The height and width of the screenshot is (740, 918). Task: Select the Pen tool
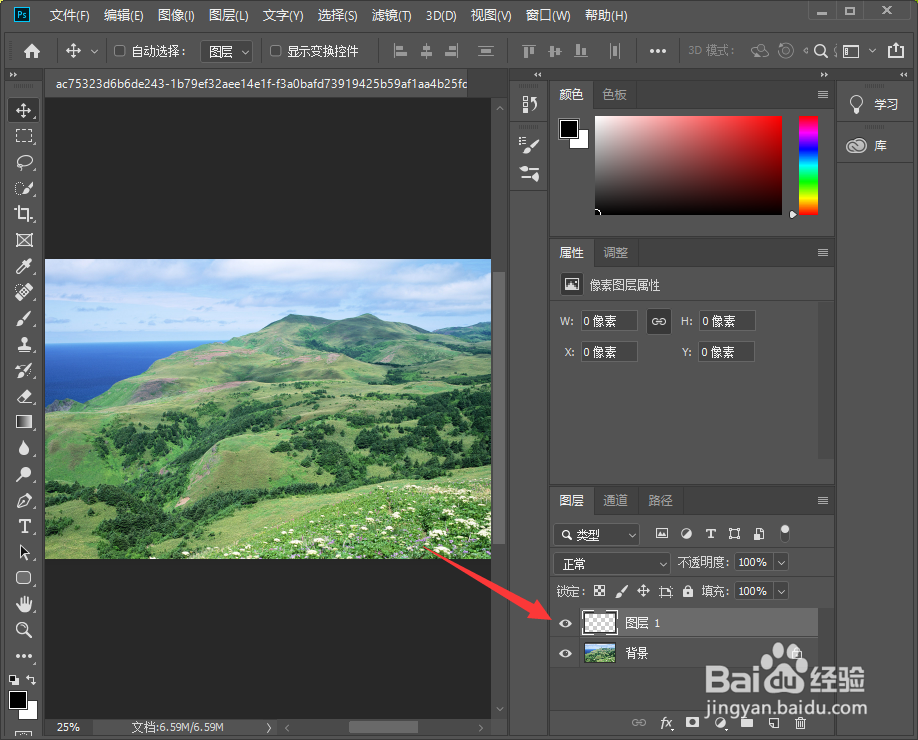tap(23, 500)
